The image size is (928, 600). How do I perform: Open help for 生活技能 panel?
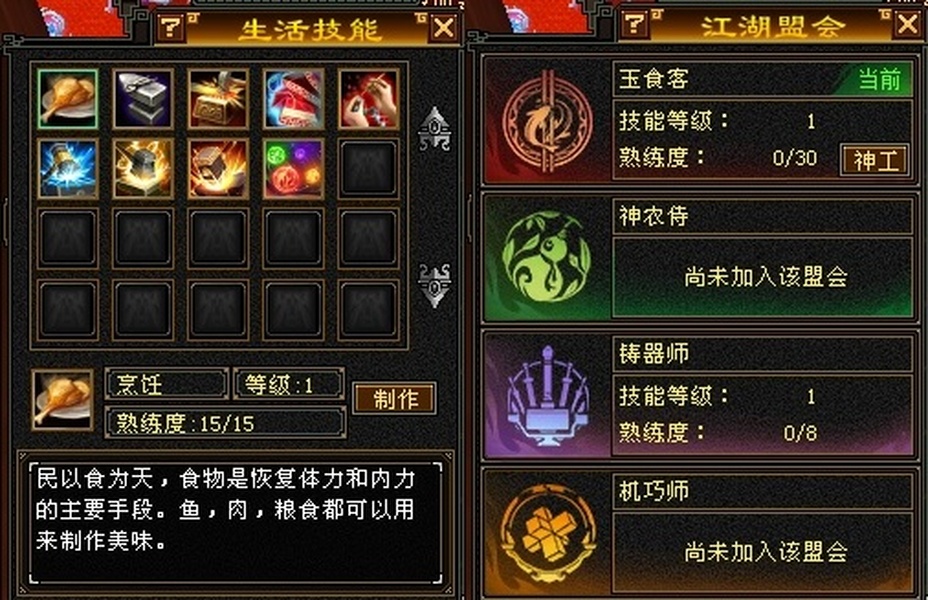click(170, 27)
